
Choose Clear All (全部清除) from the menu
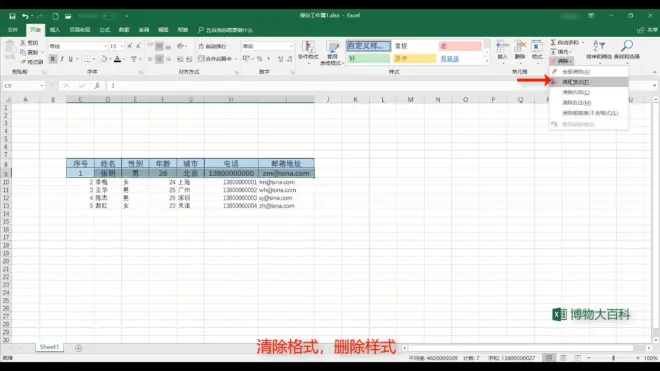point(589,72)
